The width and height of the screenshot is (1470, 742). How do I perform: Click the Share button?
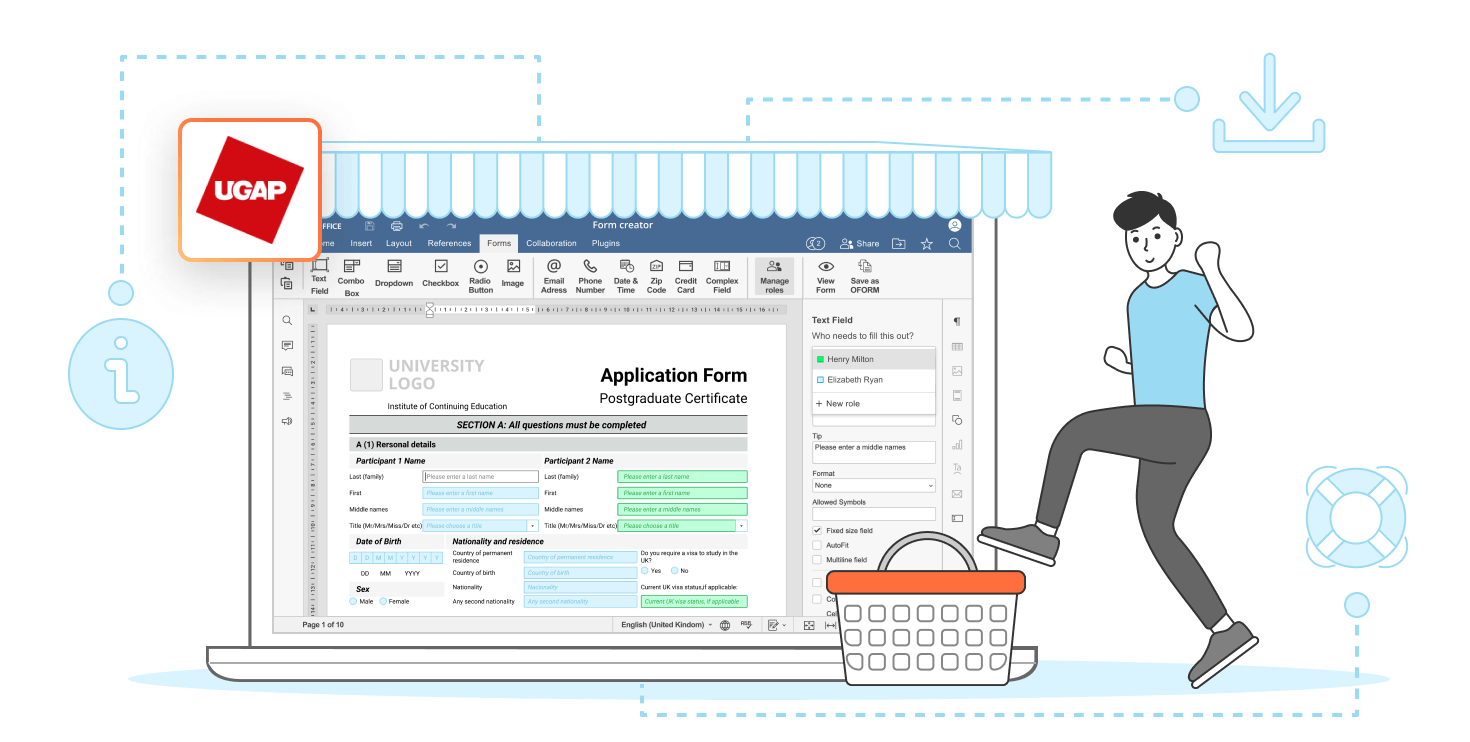(x=860, y=243)
